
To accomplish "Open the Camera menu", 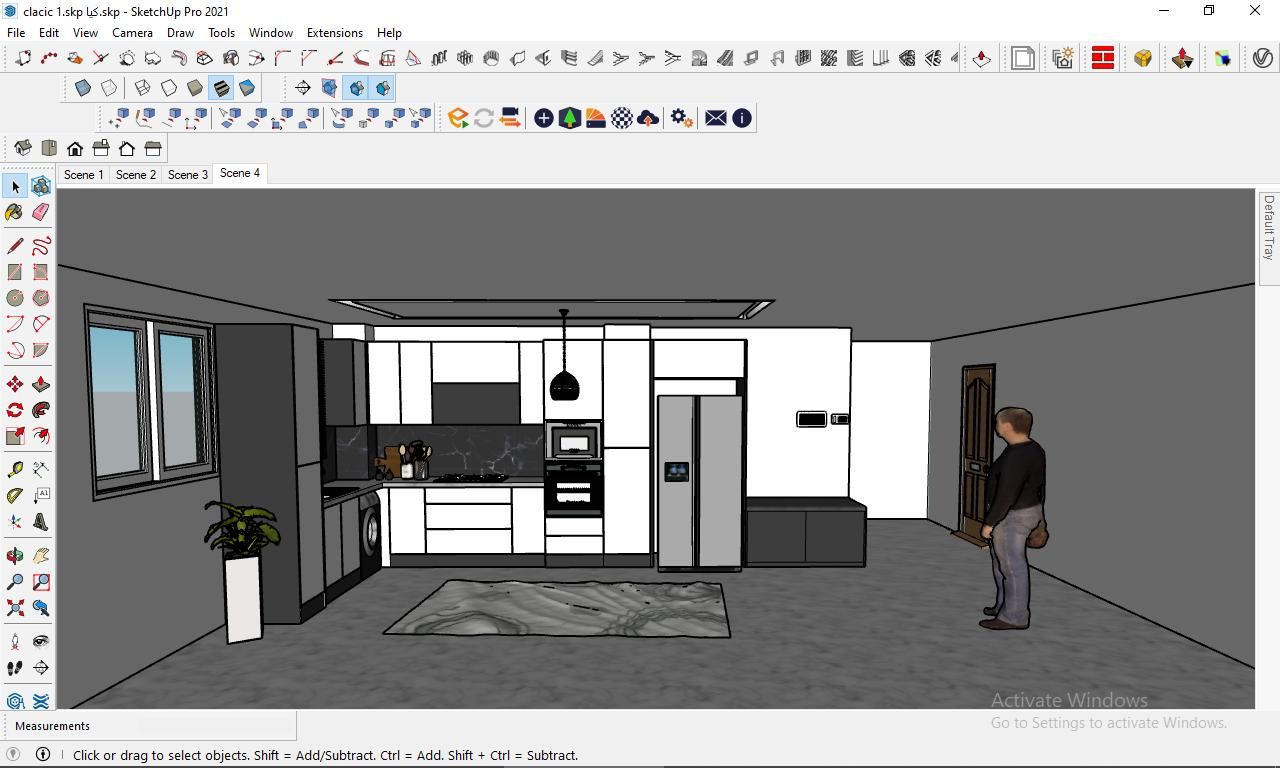I will tap(132, 32).
